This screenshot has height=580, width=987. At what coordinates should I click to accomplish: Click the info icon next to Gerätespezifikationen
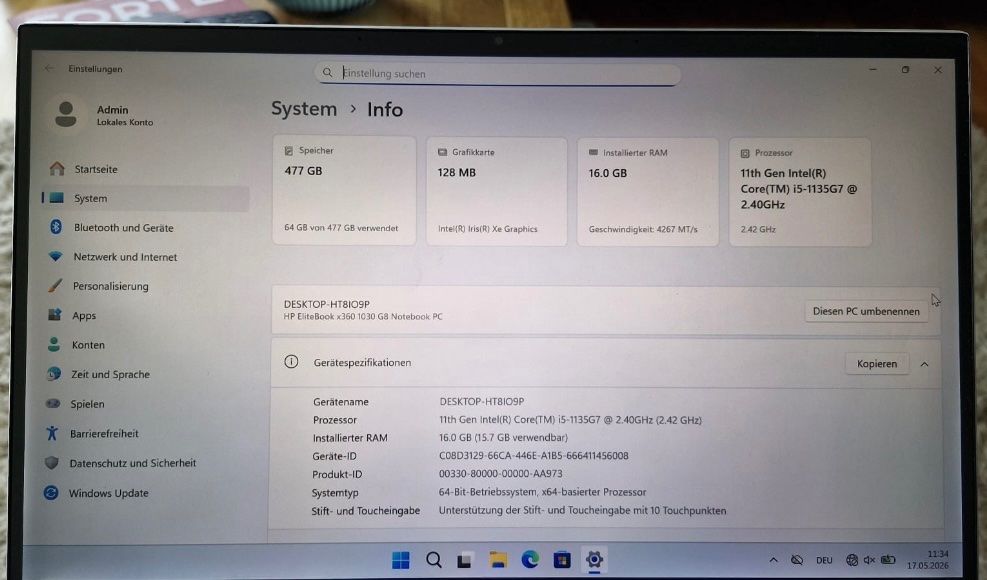[x=291, y=361]
